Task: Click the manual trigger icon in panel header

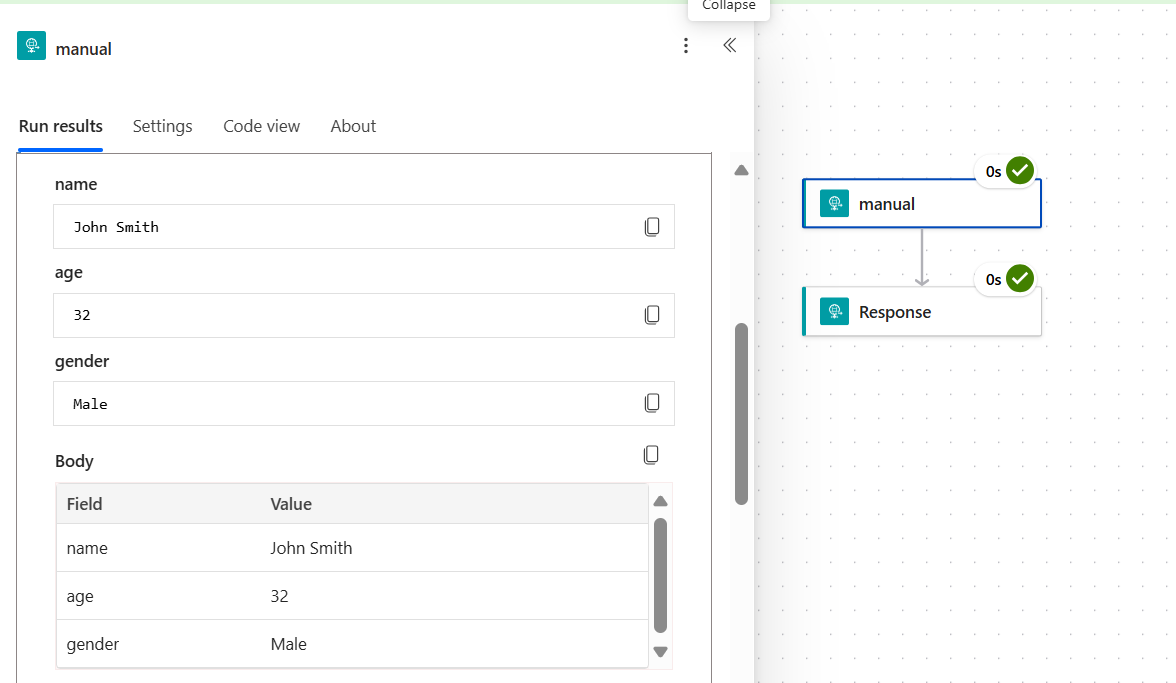Action: pos(32,46)
